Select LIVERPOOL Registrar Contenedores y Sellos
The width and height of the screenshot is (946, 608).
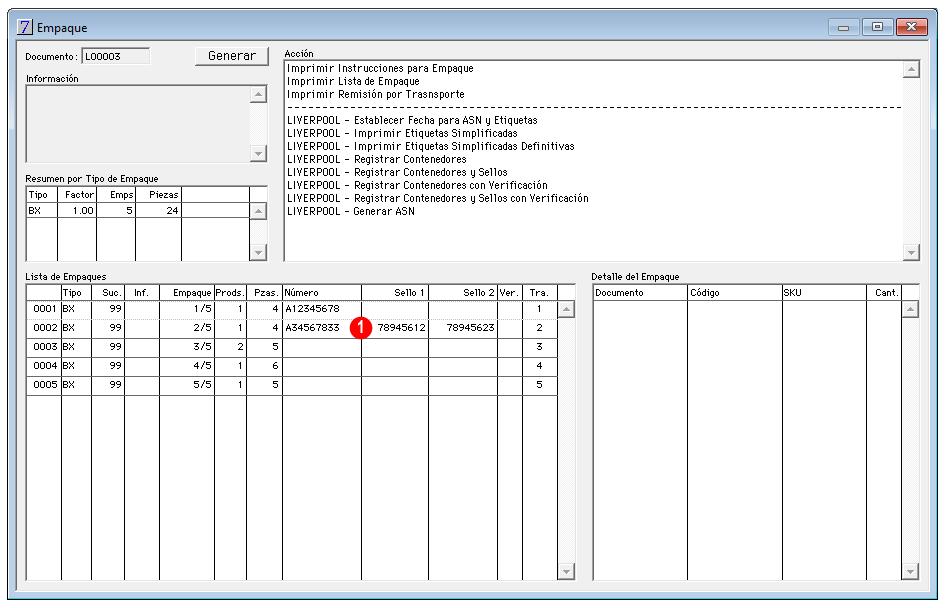[397, 173]
